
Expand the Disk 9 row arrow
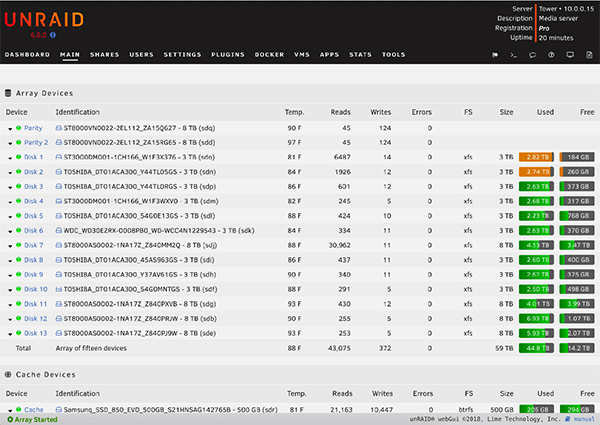(x=10, y=275)
